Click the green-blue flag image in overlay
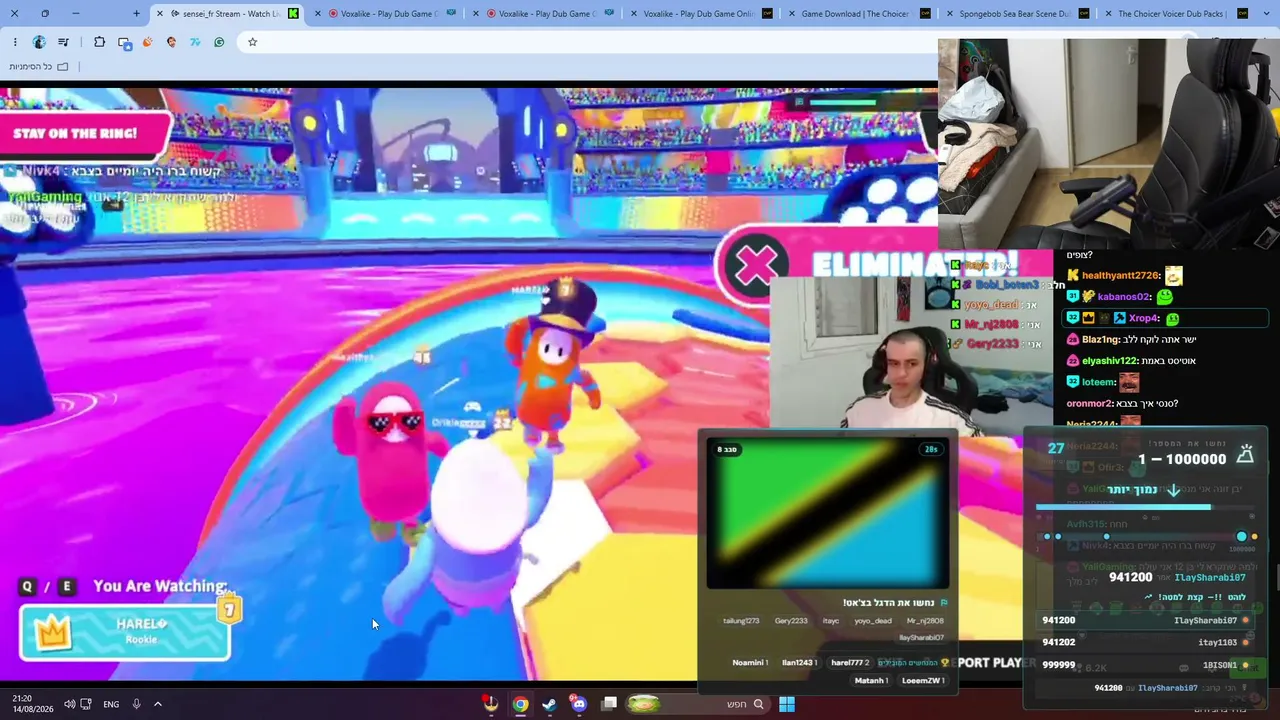The width and height of the screenshot is (1280, 720). point(828,513)
